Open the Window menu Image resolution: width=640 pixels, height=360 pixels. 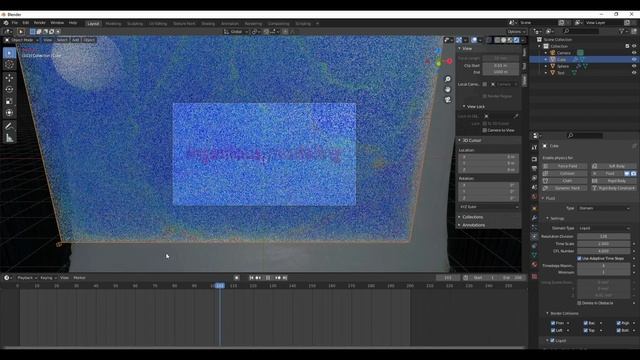(57, 23)
